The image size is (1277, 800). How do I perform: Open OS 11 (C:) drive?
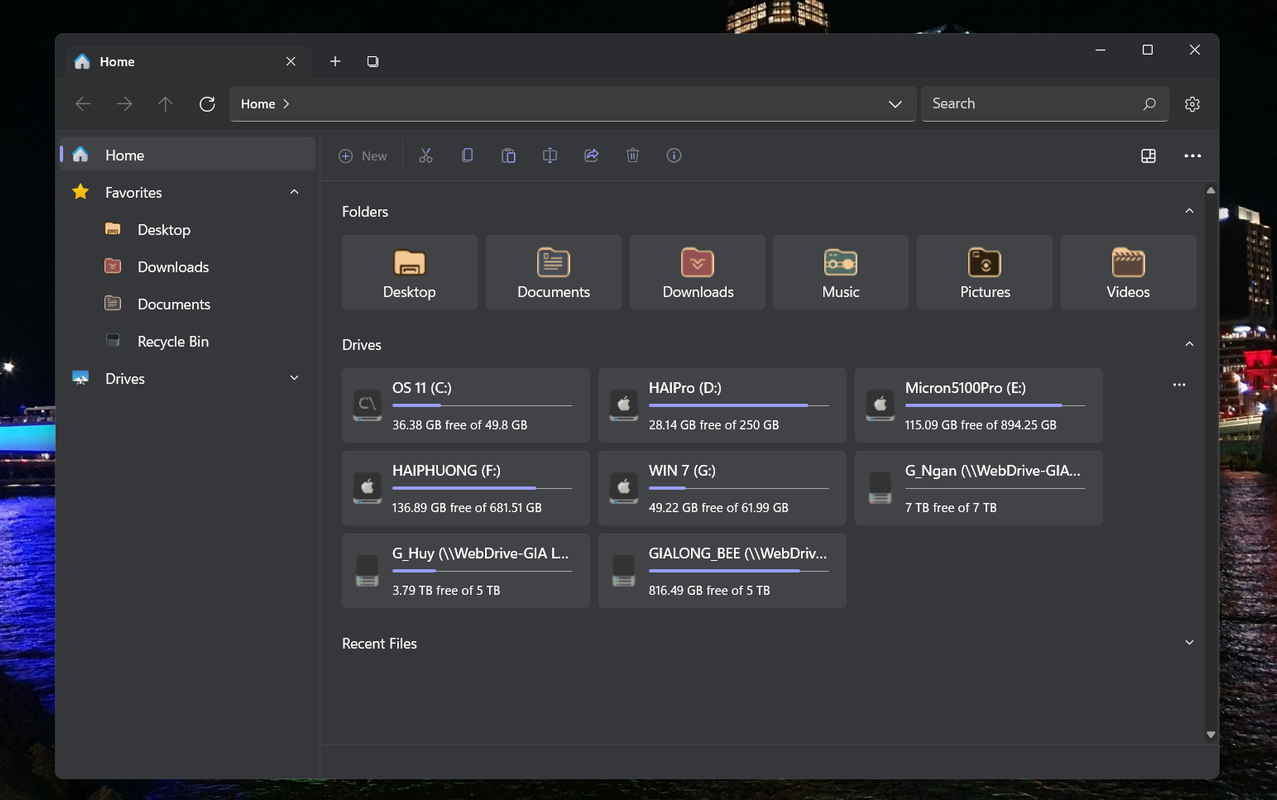pos(466,405)
